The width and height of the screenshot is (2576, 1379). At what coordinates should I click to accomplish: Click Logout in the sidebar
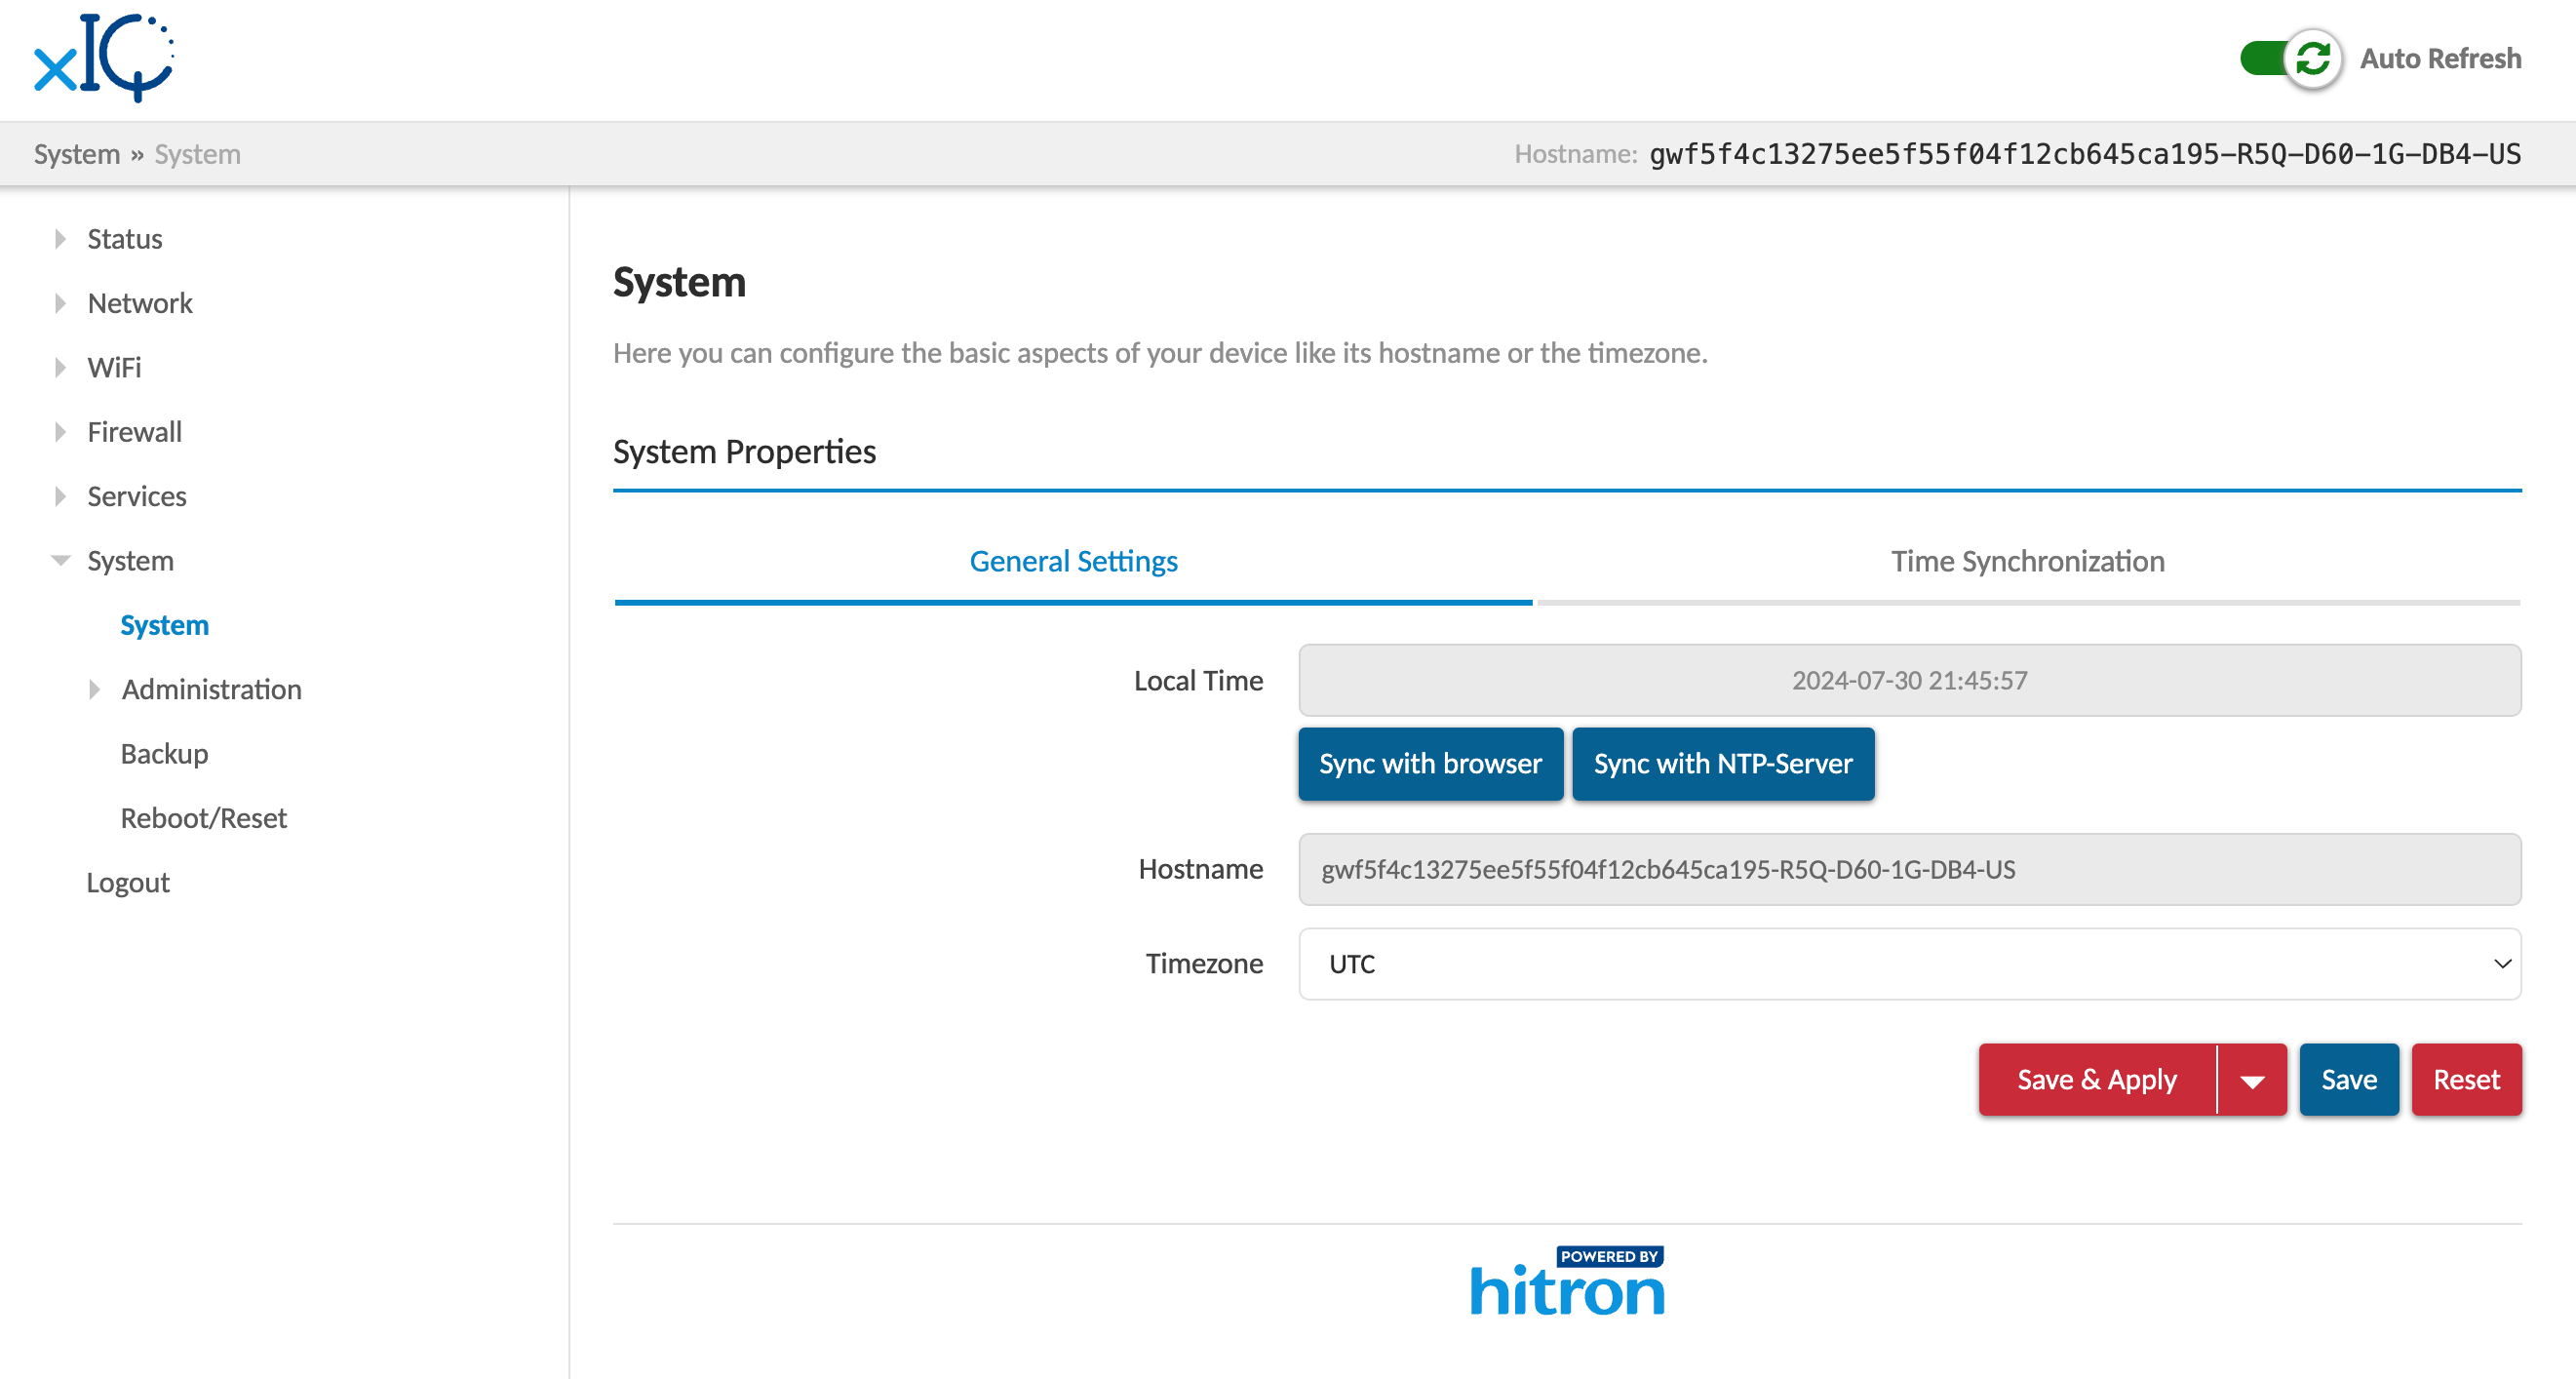(128, 882)
